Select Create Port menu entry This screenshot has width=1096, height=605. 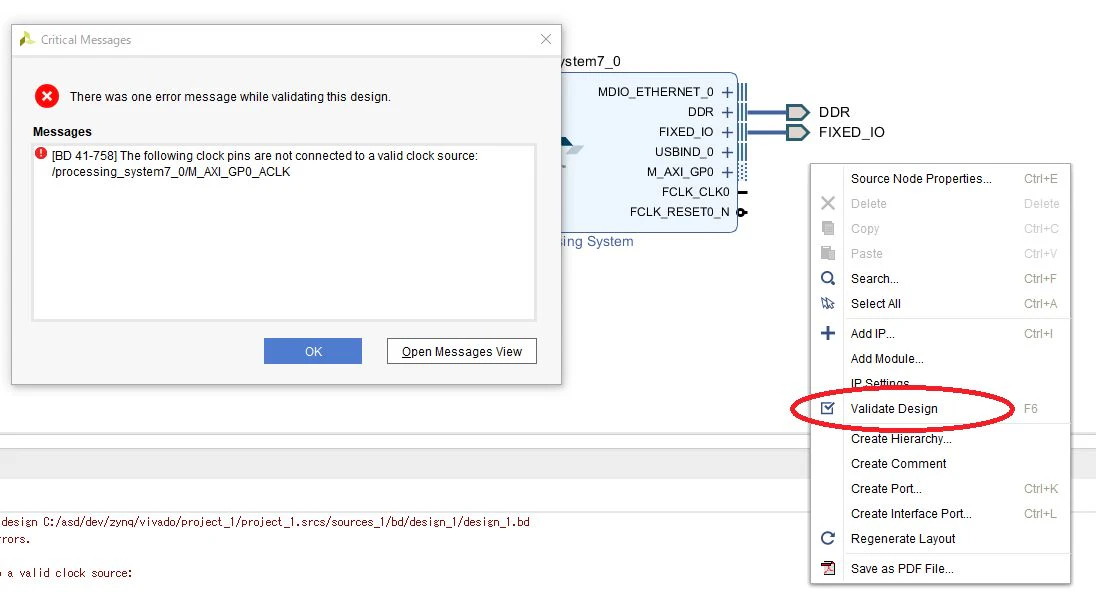point(940,489)
